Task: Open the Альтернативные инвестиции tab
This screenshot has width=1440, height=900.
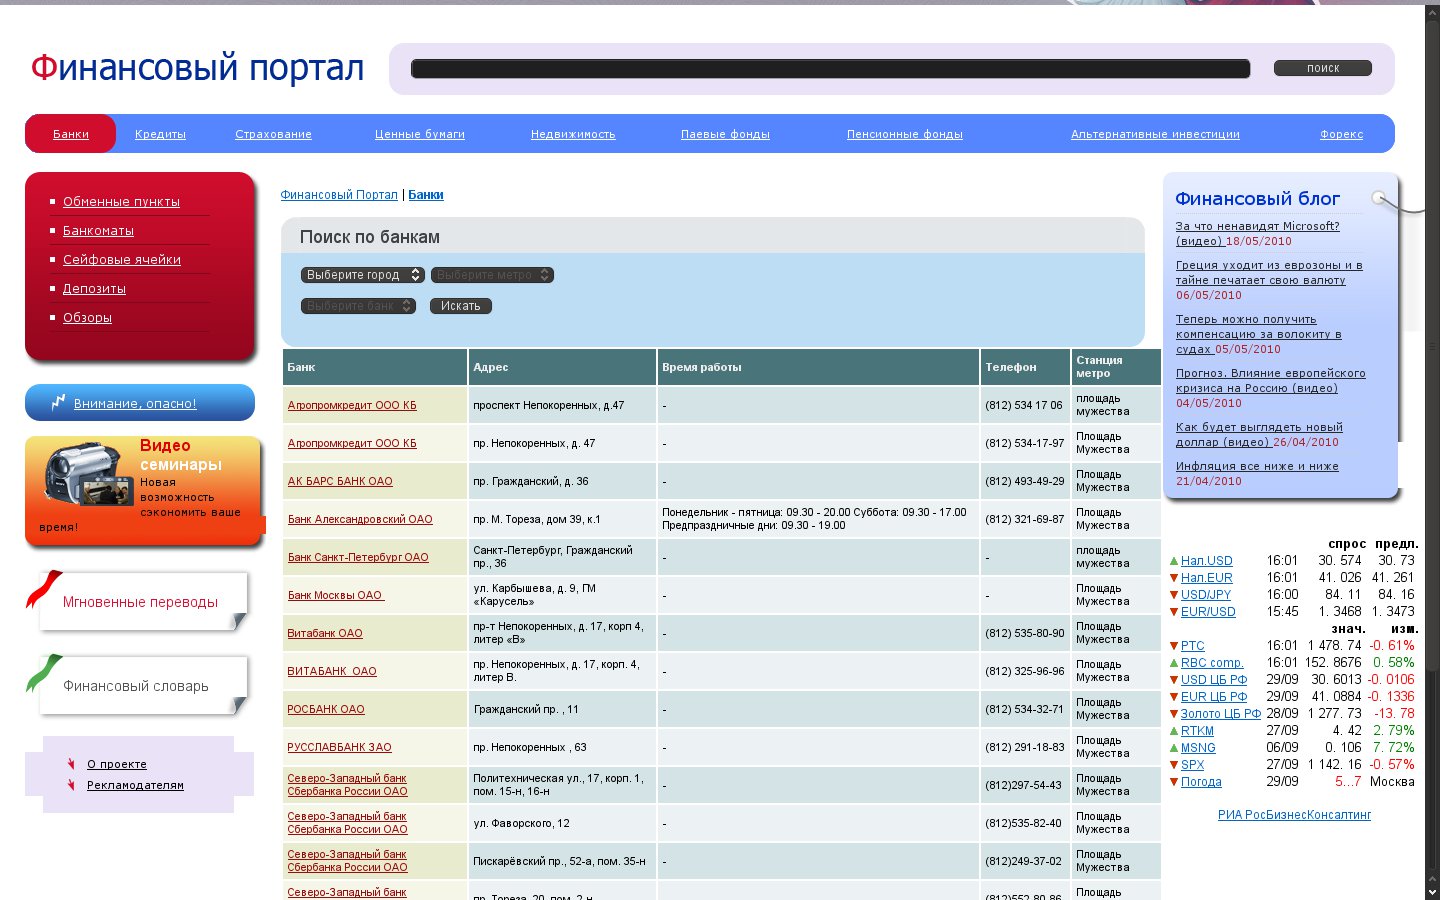Action: (x=1155, y=134)
